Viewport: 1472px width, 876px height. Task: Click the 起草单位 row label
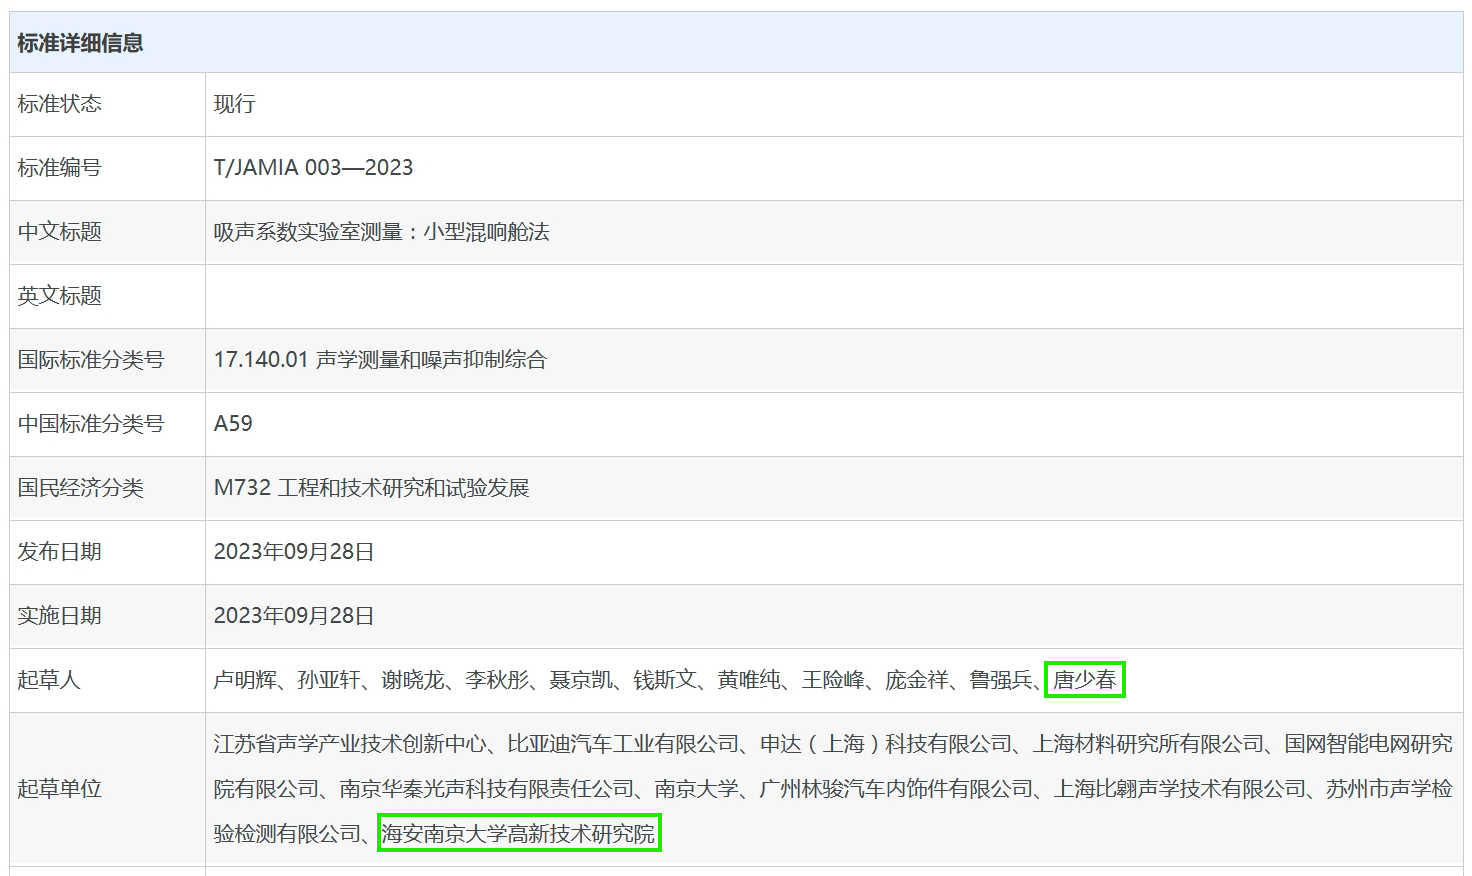point(60,789)
